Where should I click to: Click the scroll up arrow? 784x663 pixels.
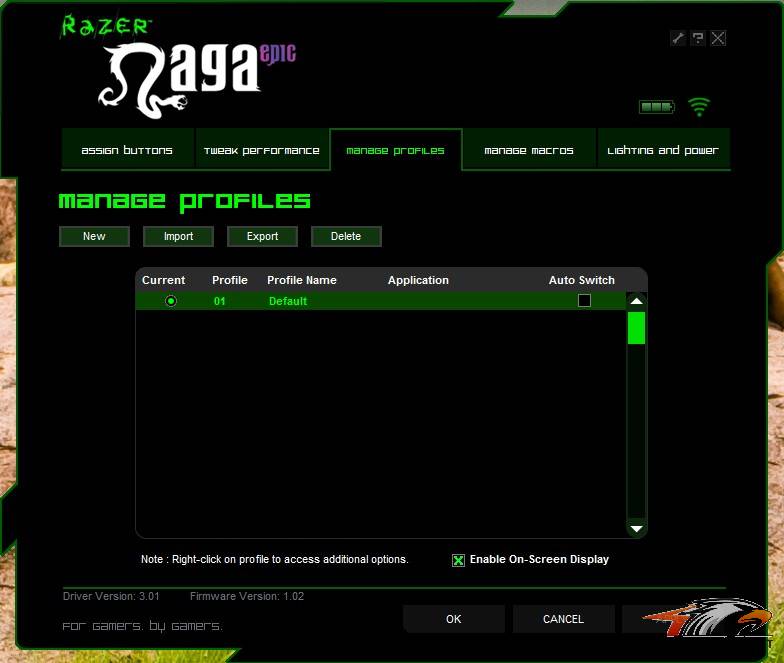pyautogui.click(x=636, y=301)
